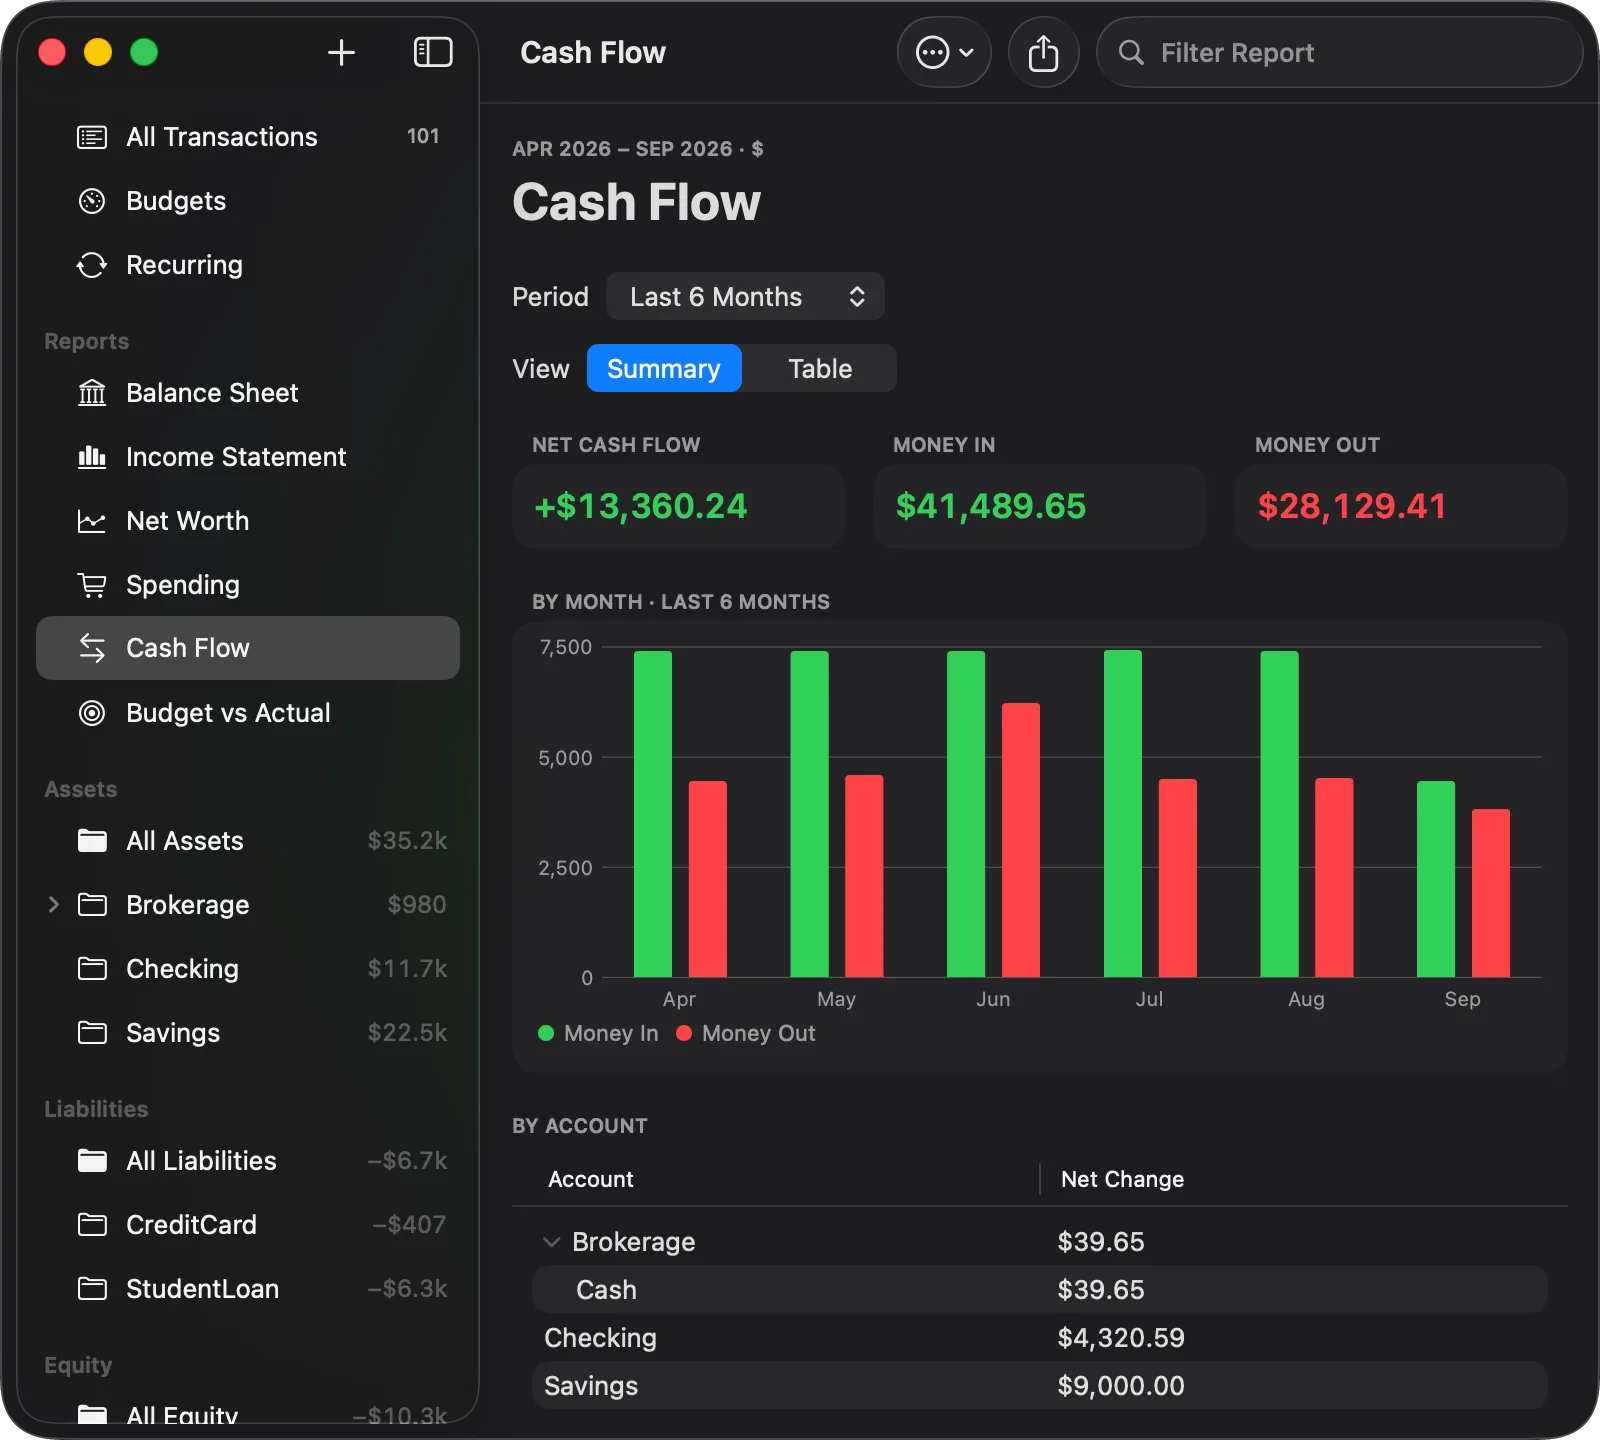The width and height of the screenshot is (1600, 1440).
Task: Open the CreditCard liability account
Action: click(x=248, y=1225)
